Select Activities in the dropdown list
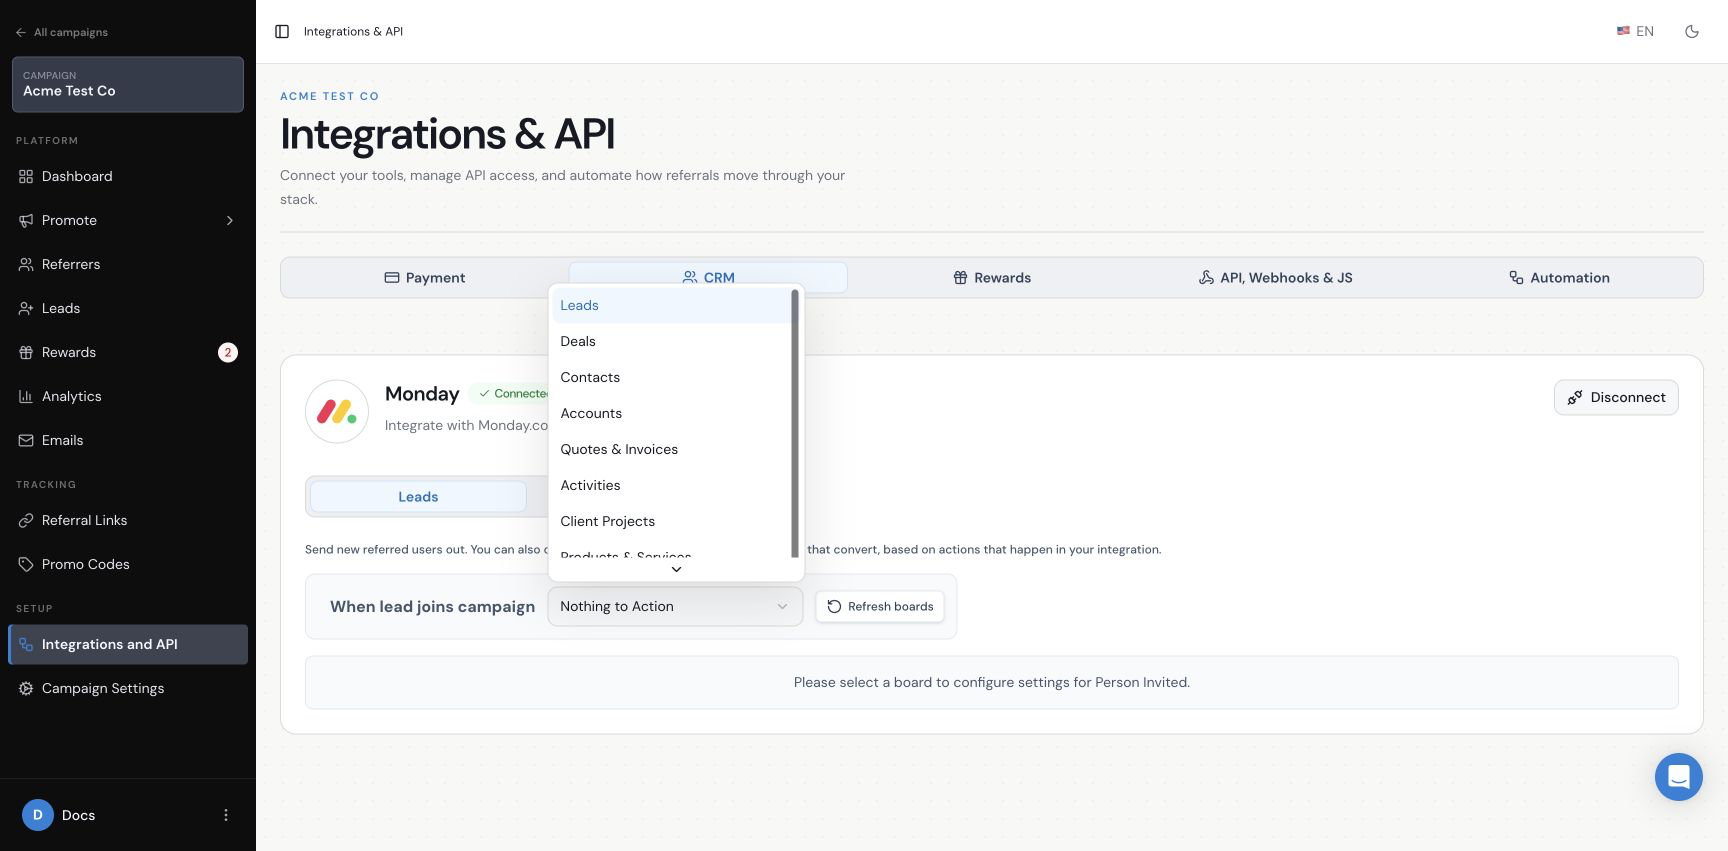 tap(672, 485)
